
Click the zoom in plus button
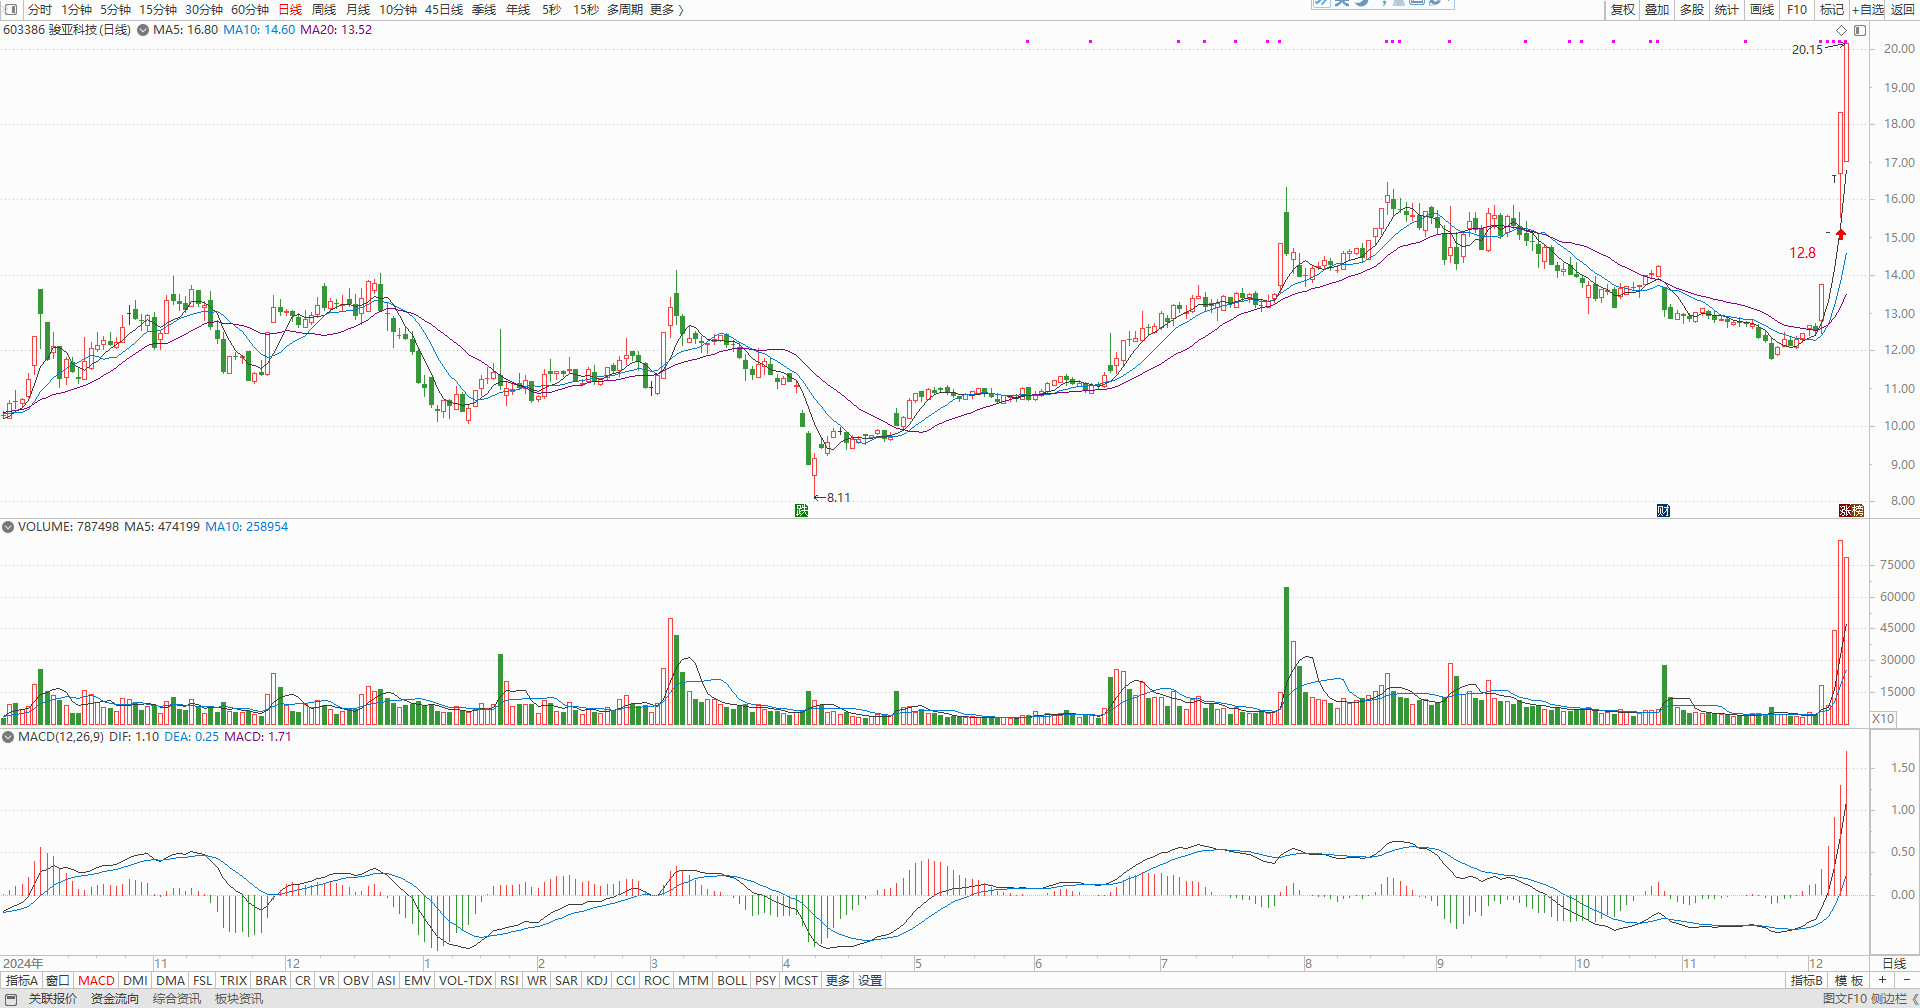pos(1882,980)
